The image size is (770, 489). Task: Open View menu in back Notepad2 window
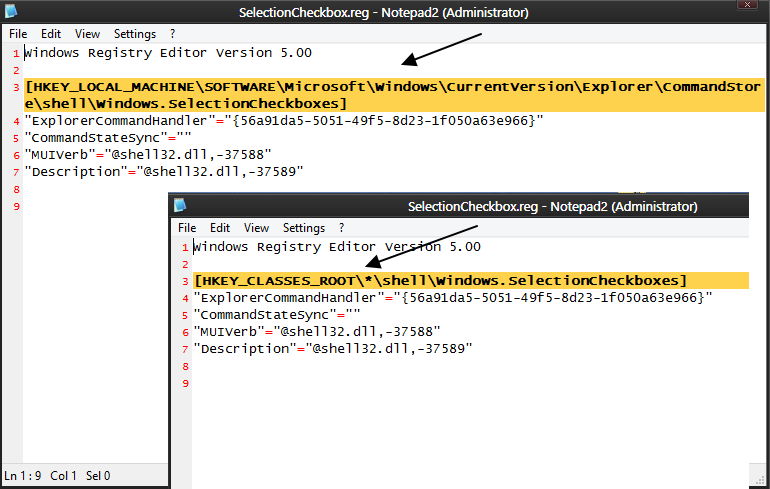[87, 34]
